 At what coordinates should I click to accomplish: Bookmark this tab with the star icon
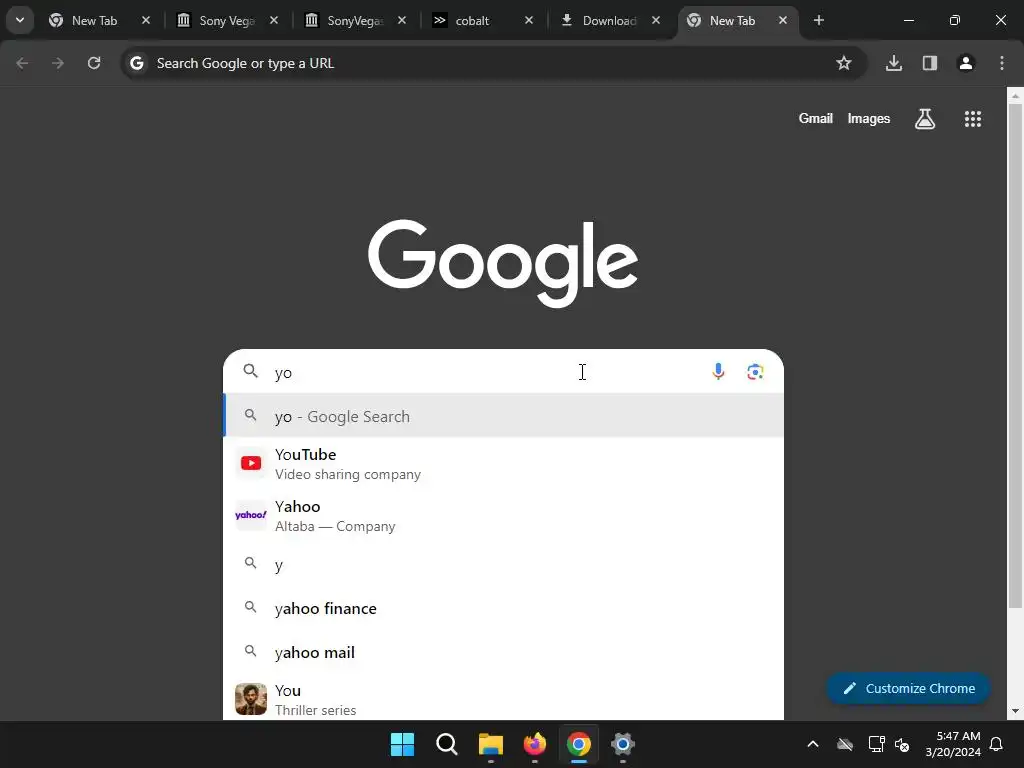pyautogui.click(x=844, y=63)
